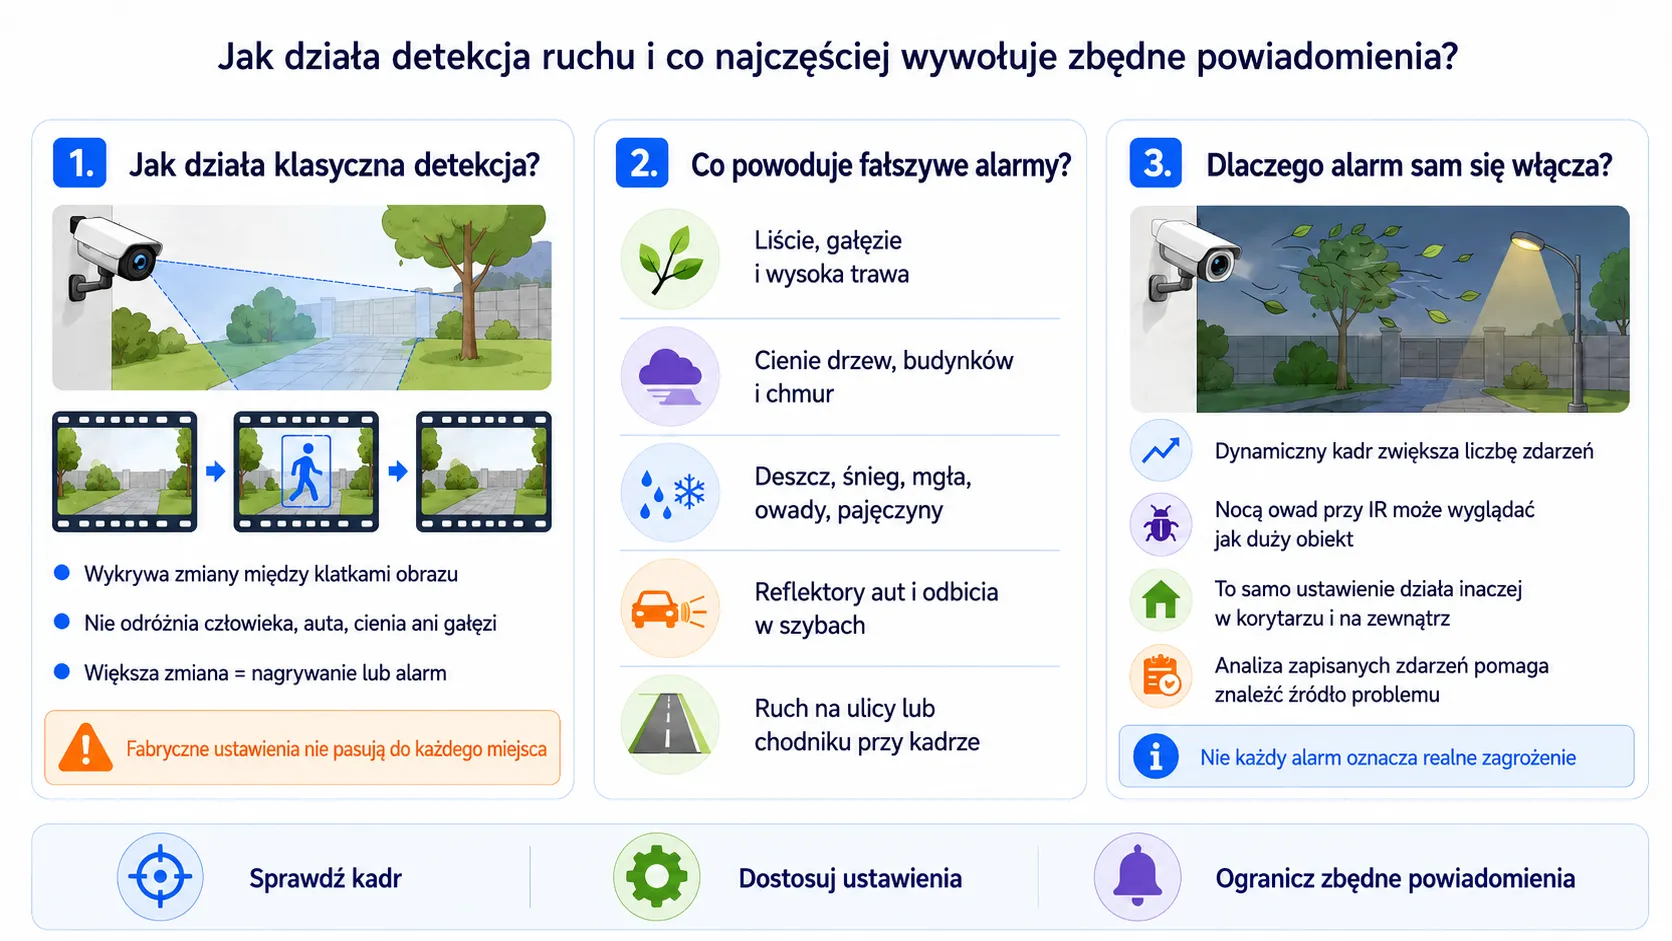Click the windy night street lamp illustration
The image size is (1672, 941).
click(x=1380, y=309)
